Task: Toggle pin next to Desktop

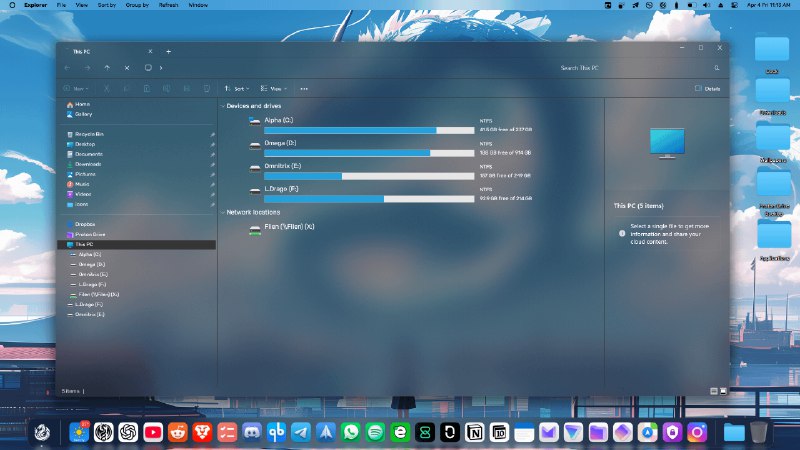Action: (212, 144)
